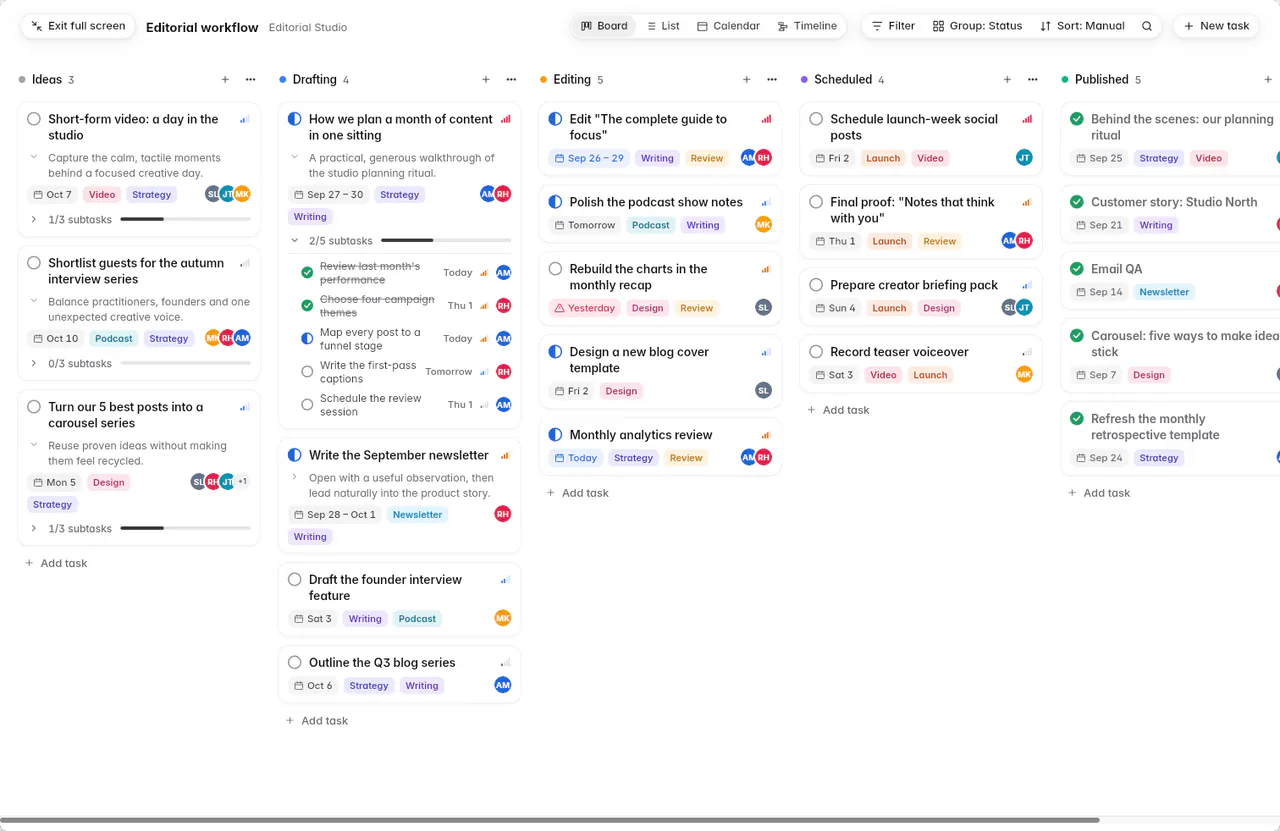Toggle completion of Record teaser voiceover
Viewport: 1280px width, 831px height.
coord(816,352)
